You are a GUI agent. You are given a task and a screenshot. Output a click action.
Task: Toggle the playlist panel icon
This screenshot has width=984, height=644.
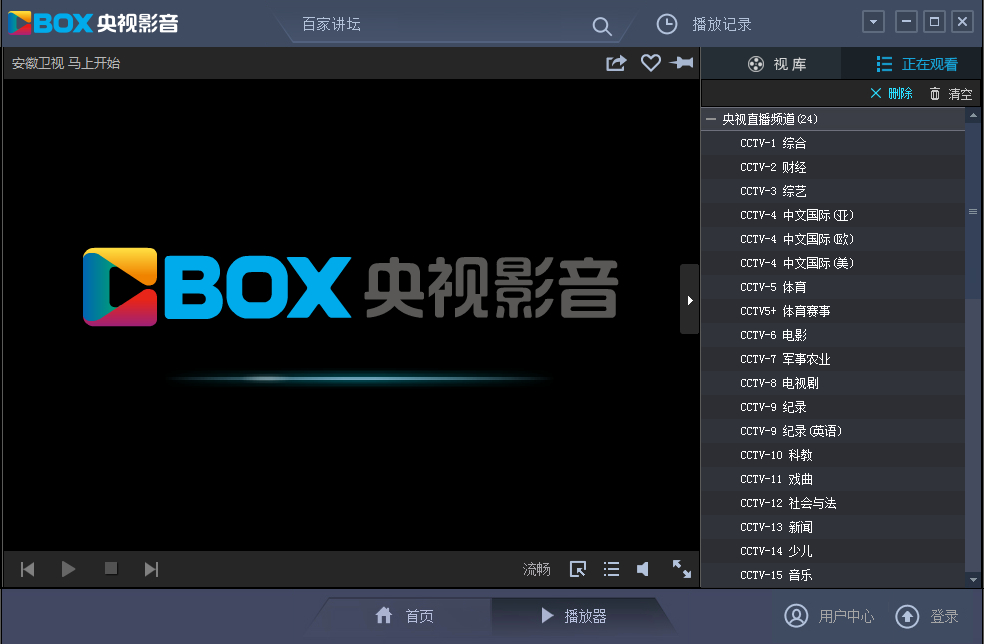(611, 569)
